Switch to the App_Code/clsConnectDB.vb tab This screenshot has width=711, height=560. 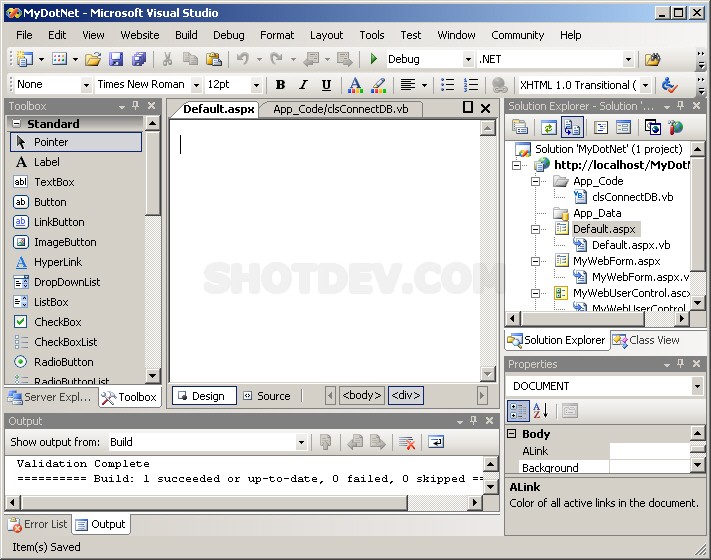(x=340, y=109)
